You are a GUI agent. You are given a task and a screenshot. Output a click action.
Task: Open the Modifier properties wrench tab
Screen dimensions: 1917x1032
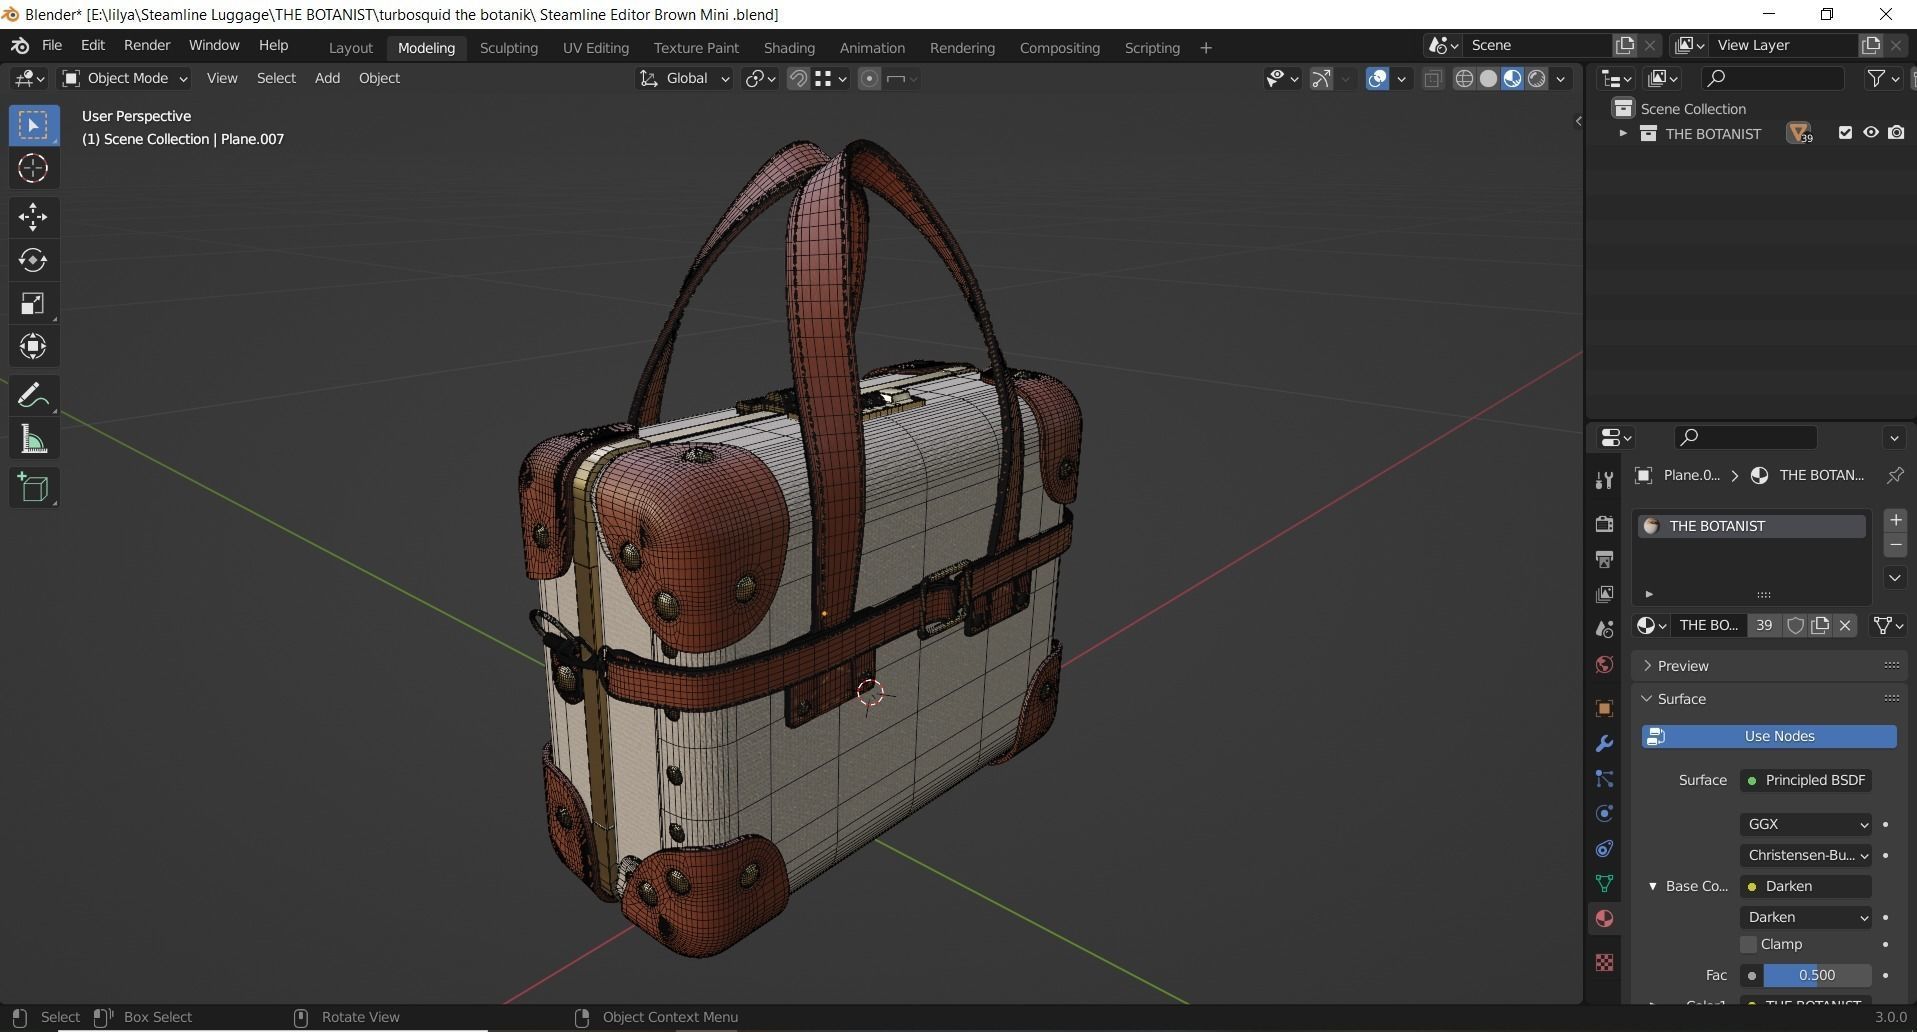pyautogui.click(x=1604, y=744)
